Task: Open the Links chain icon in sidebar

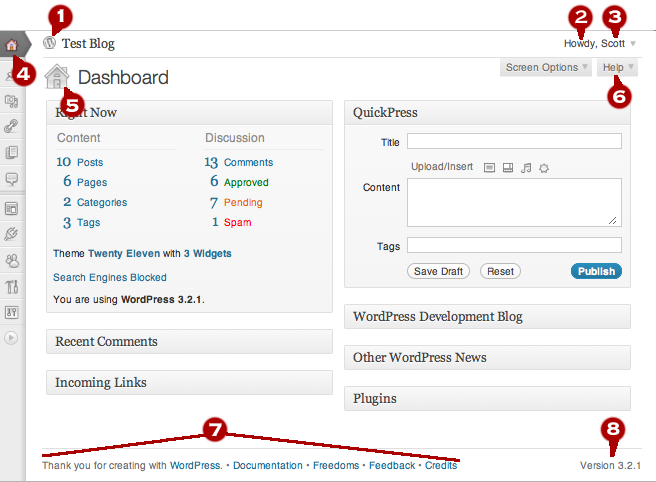Action: pos(11,126)
